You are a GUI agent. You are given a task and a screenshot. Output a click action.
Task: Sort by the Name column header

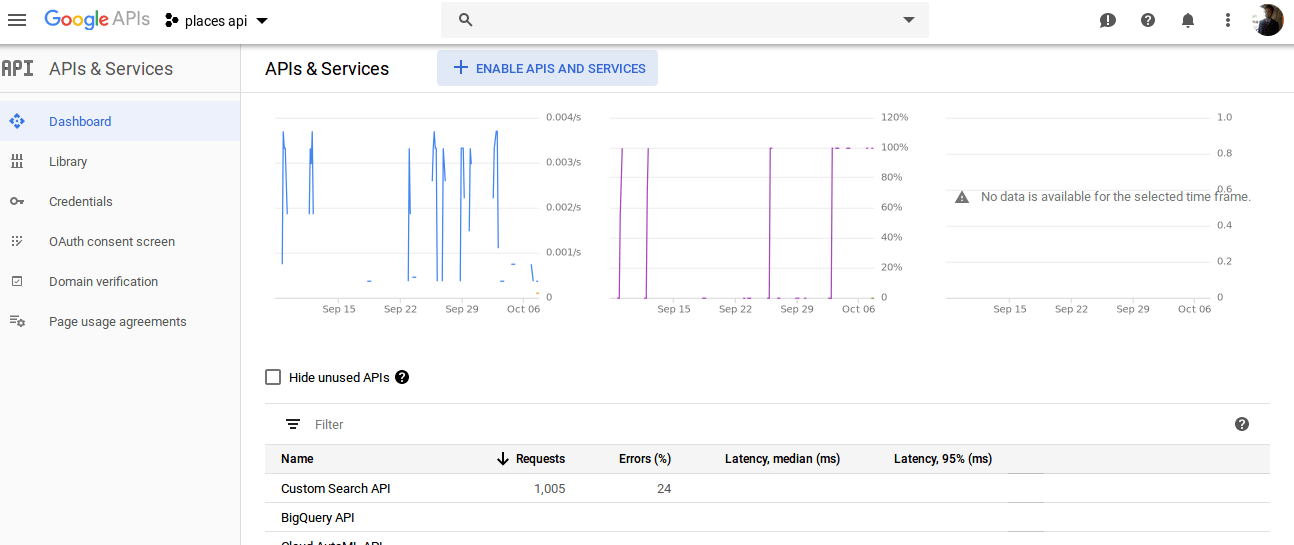pyautogui.click(x=297, y=459)
